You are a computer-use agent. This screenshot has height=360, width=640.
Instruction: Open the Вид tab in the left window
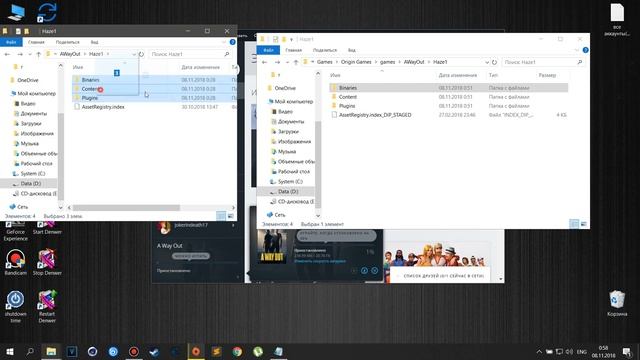click(94, 42)
